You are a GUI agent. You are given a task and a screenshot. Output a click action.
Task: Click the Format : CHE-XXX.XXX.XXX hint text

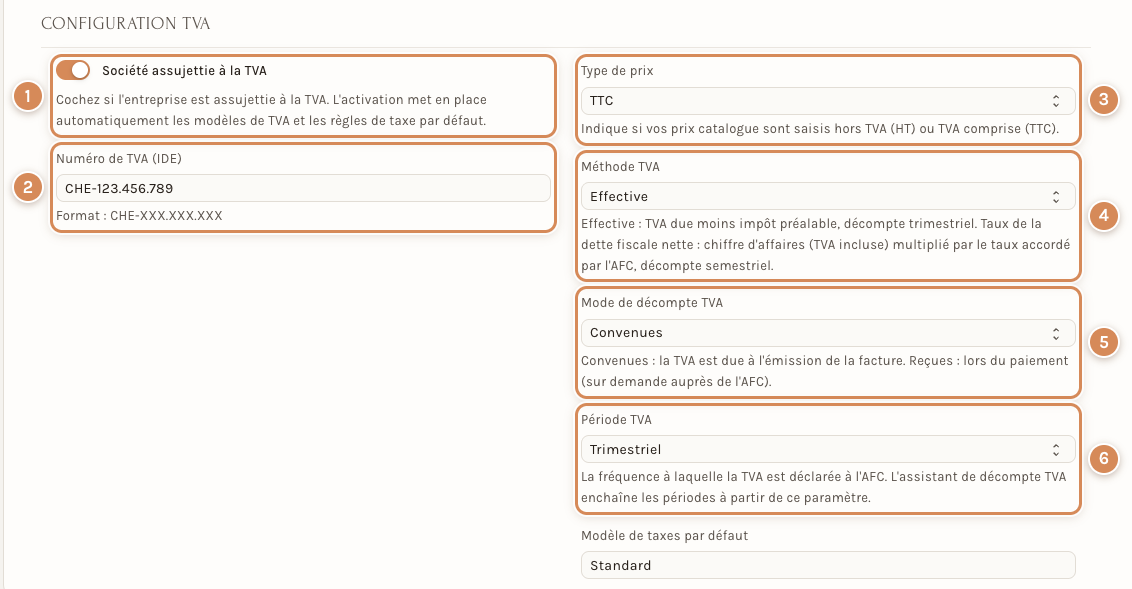coord(139,216)
